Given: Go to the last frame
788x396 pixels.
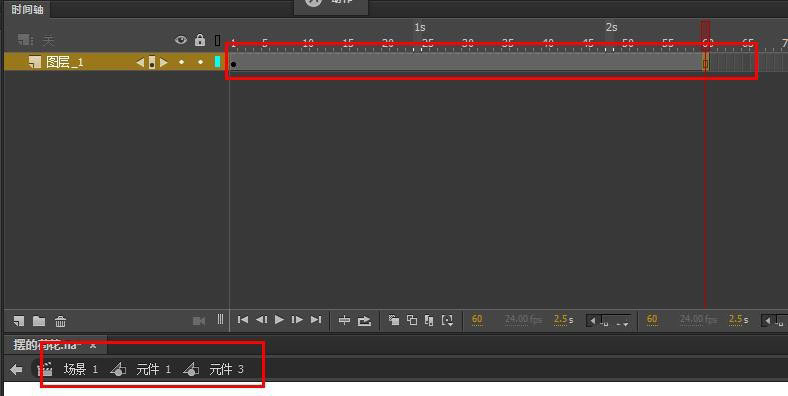Looking at the screenshot, I should click(x=316, y=320).
